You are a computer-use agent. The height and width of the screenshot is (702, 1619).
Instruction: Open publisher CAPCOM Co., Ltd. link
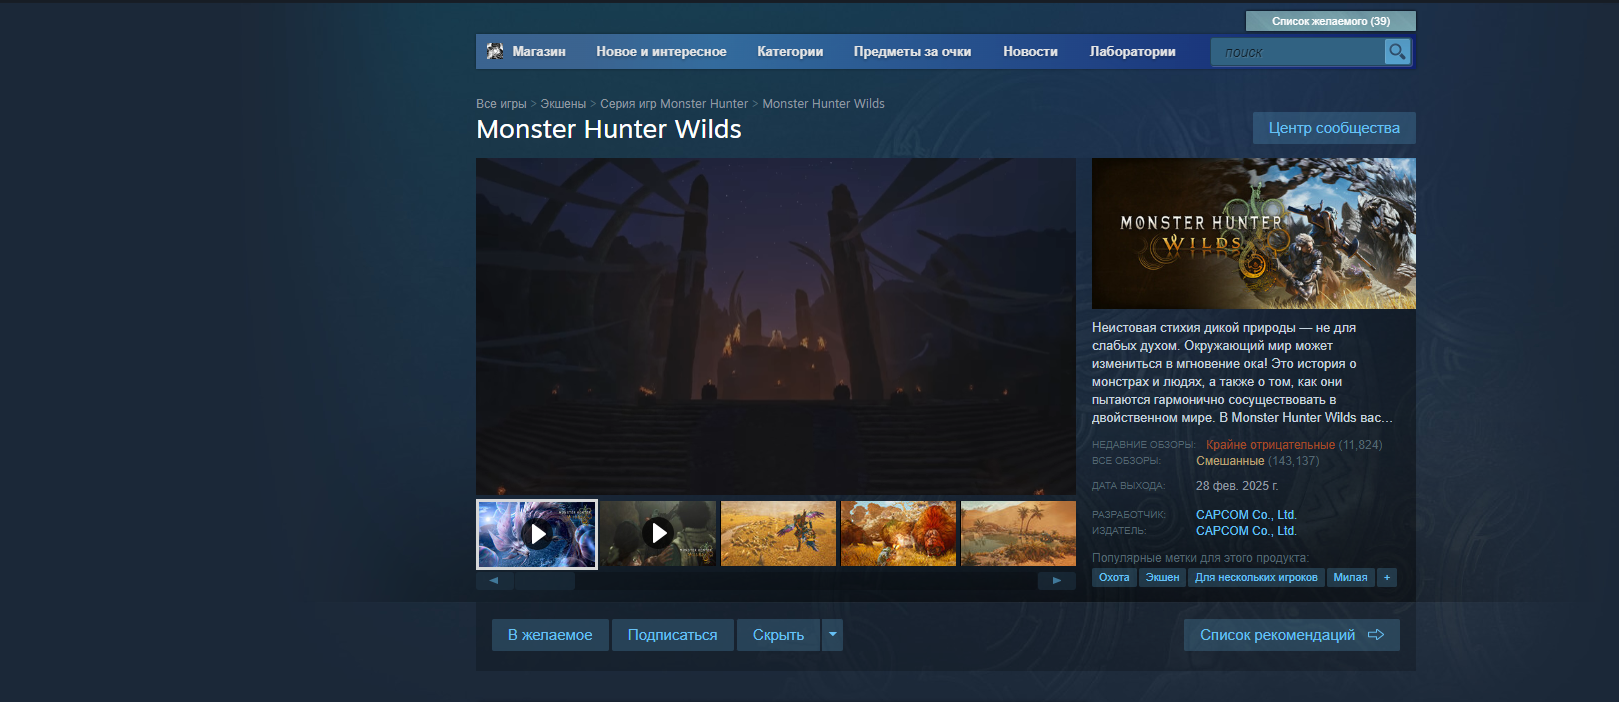click(1246, 531)
